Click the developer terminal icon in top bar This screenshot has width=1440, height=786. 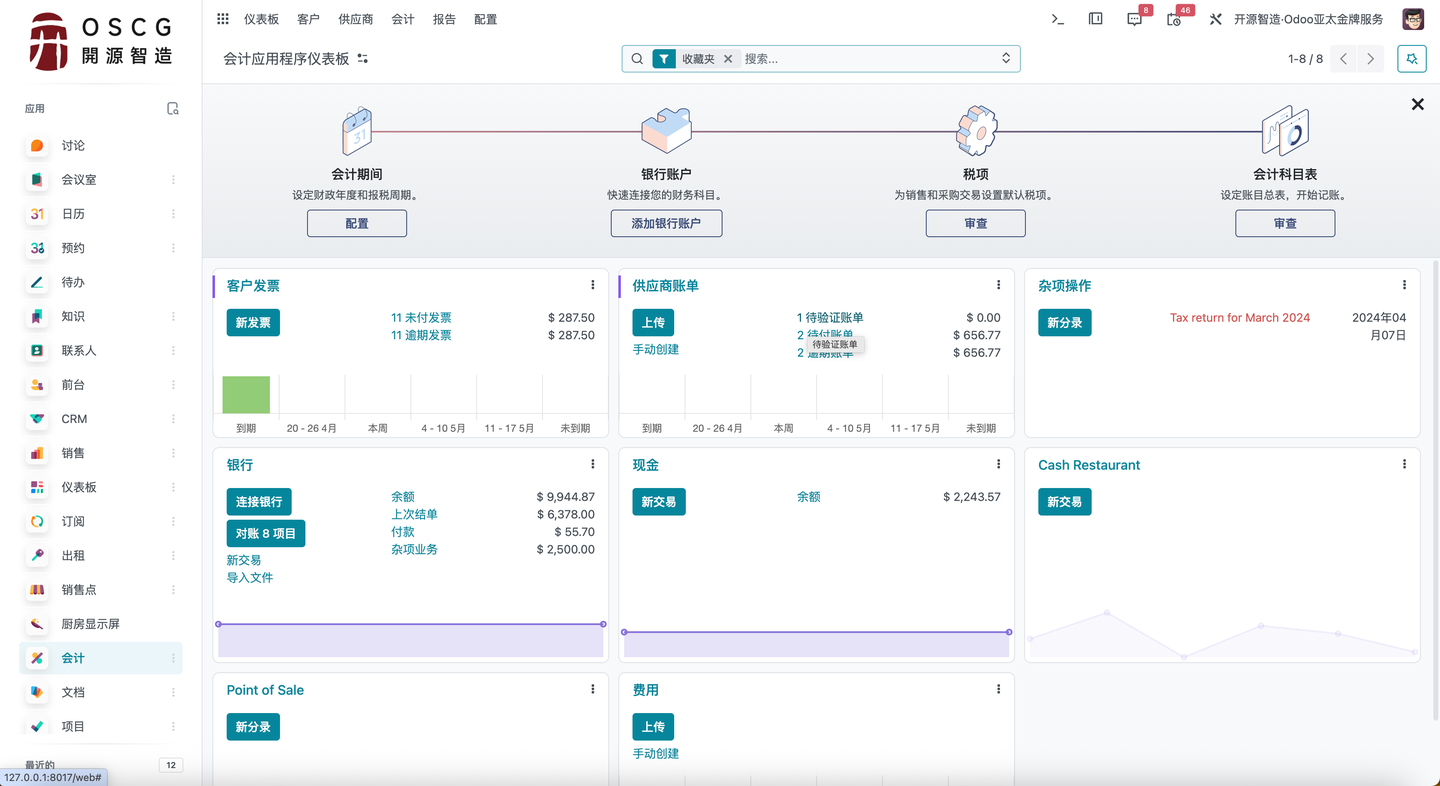coord(1057,18)
